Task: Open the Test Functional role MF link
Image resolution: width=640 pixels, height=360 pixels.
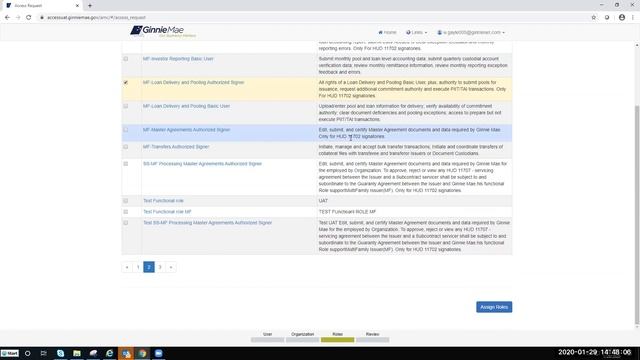Action: coord(167,212)
